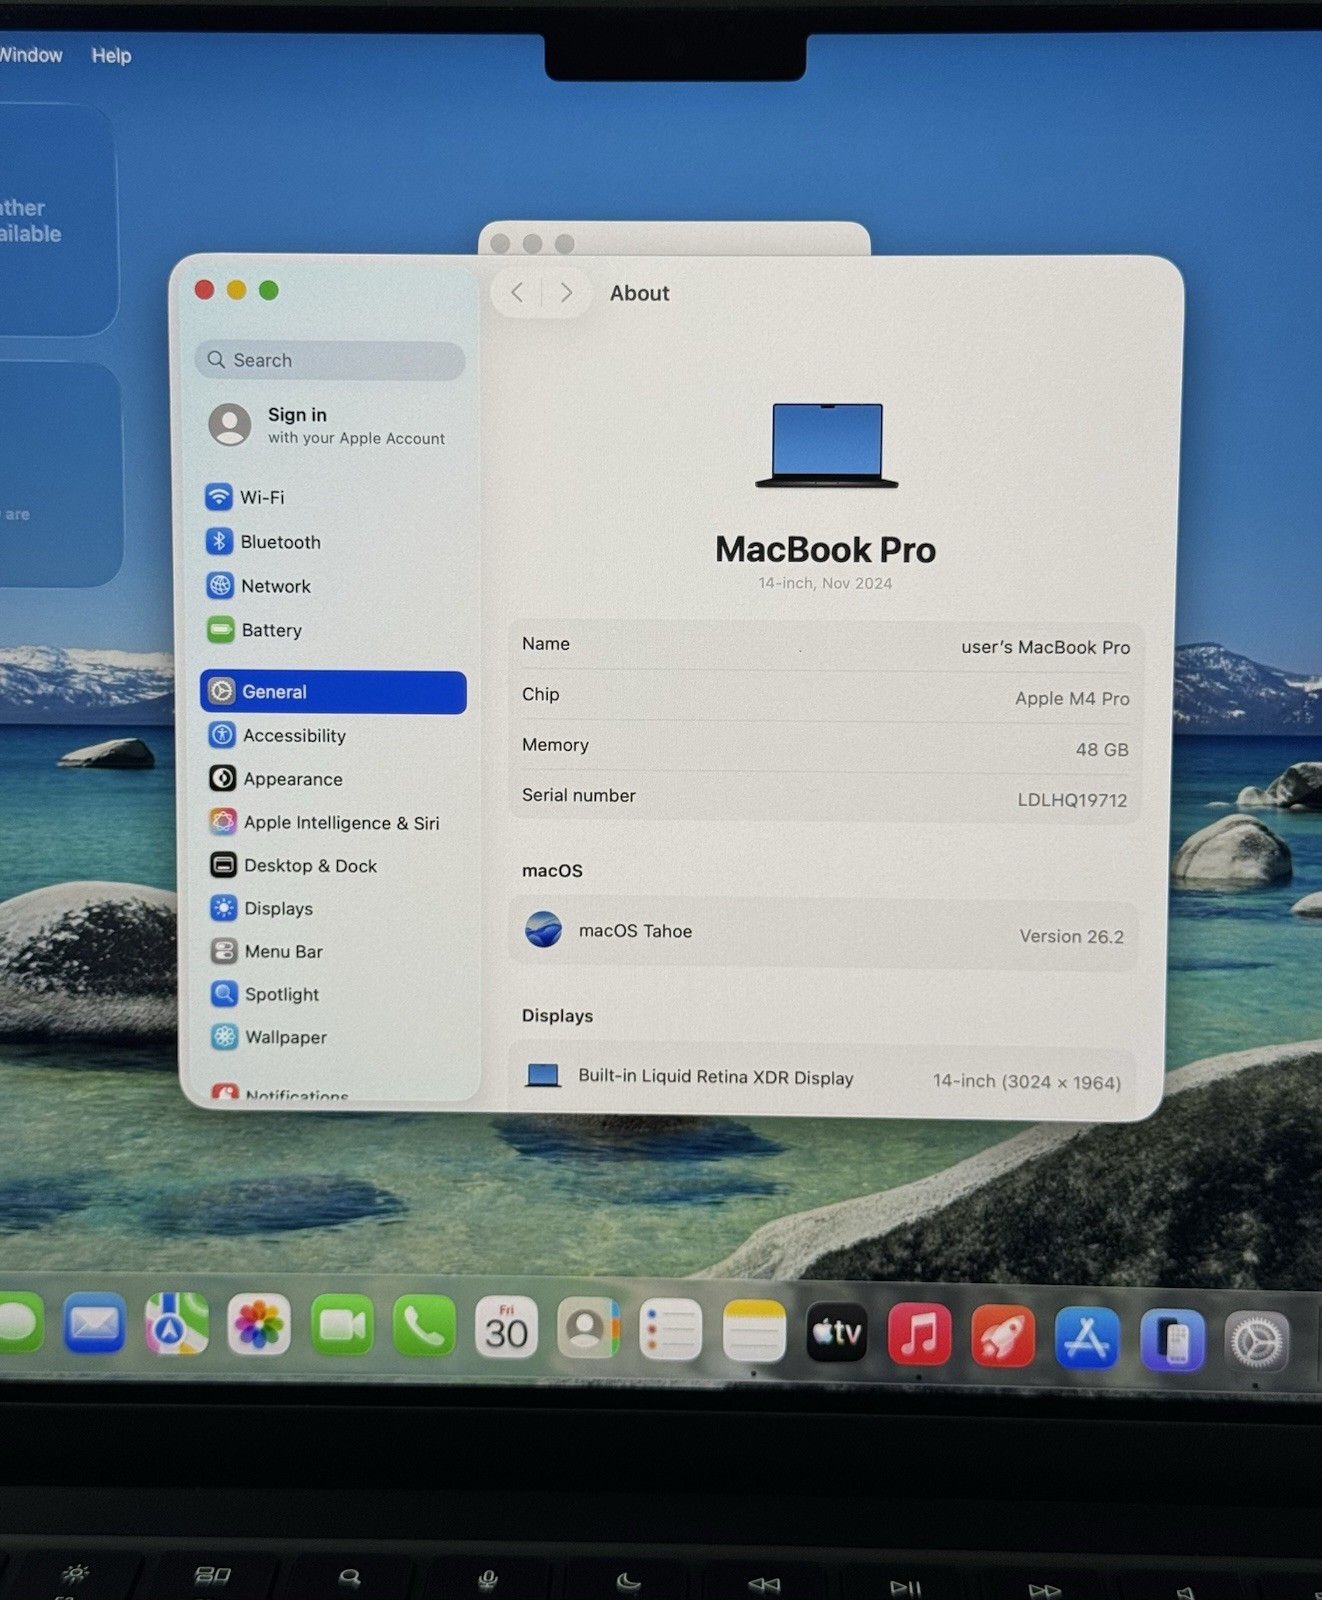Launch Mail from the Dock
Screen dimensions: 1322x1600
point(94,1324)
